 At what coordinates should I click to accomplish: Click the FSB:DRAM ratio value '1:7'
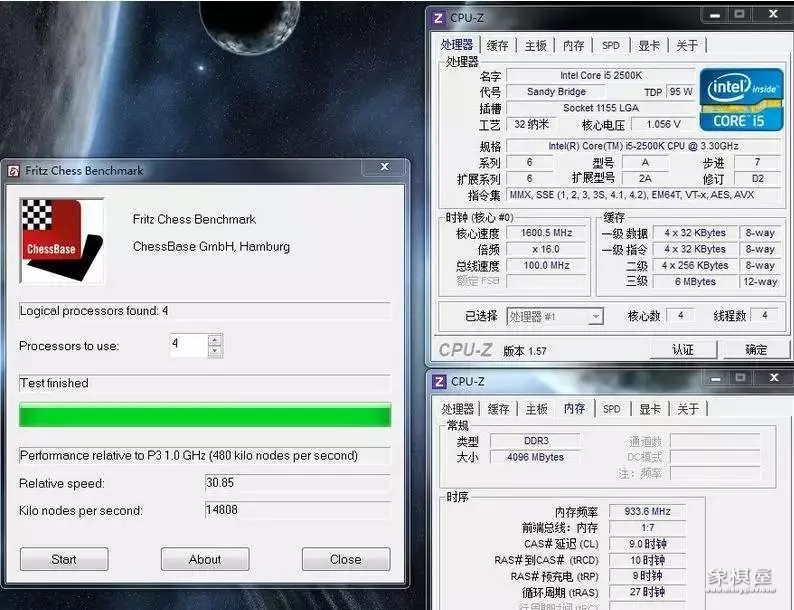(x=647, y=527)
